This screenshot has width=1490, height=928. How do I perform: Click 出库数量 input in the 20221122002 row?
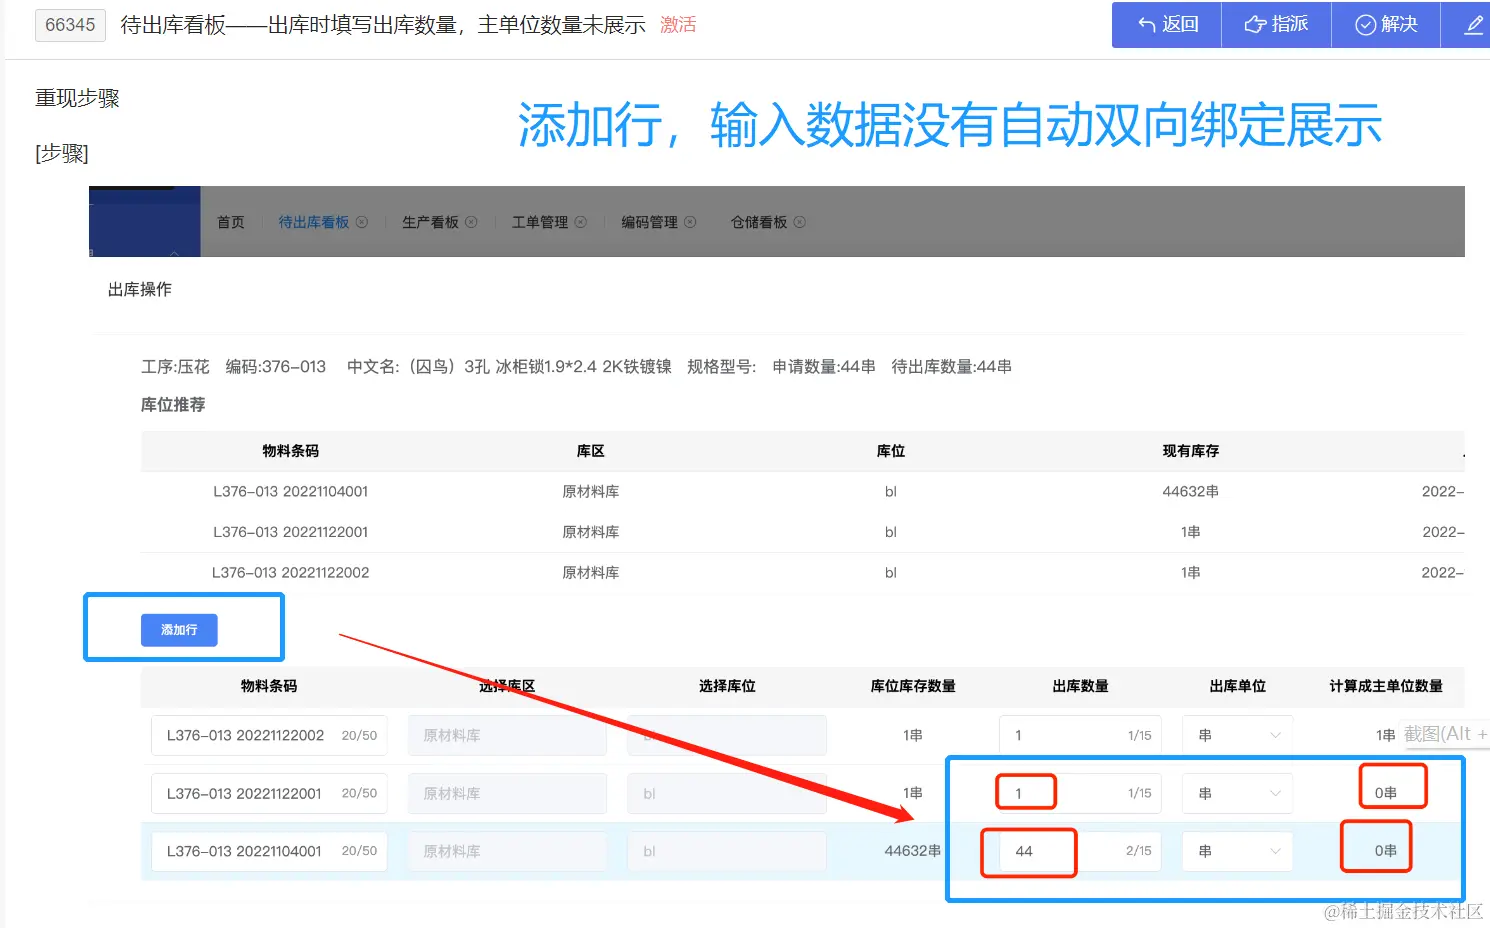coord(1080,735)
